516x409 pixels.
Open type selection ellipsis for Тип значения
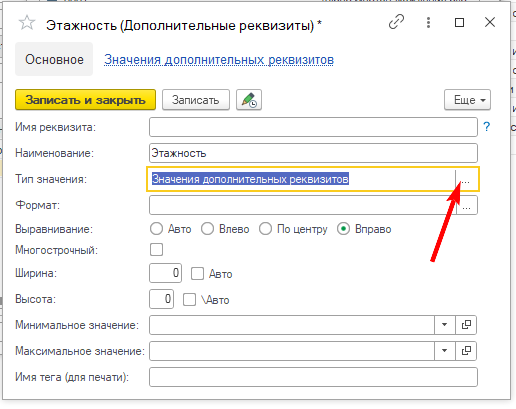click(x=466, y=179)
